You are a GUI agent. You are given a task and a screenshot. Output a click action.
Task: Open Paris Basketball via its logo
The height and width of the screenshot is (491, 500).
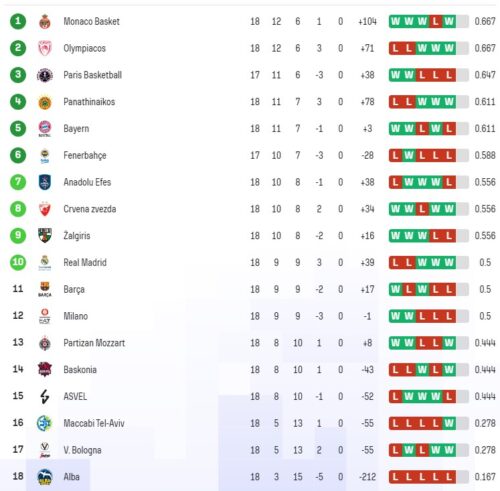point(45,75)
